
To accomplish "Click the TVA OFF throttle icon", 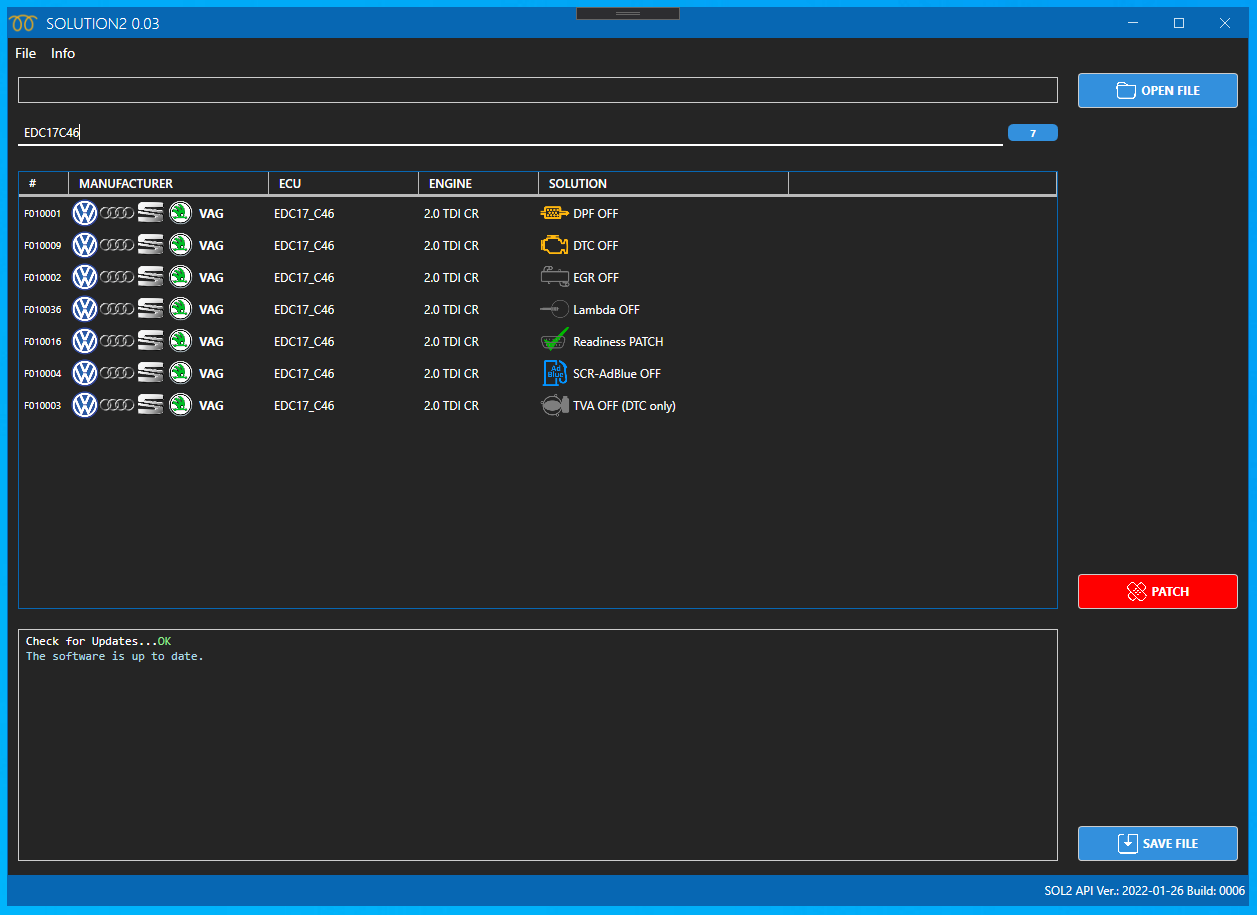I will [x=554, y=405].
